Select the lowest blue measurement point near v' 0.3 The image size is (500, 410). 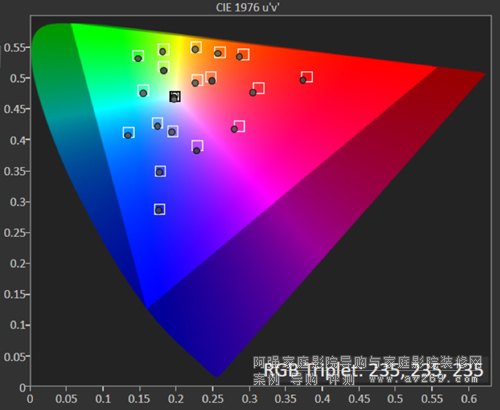tap(159, 210)
